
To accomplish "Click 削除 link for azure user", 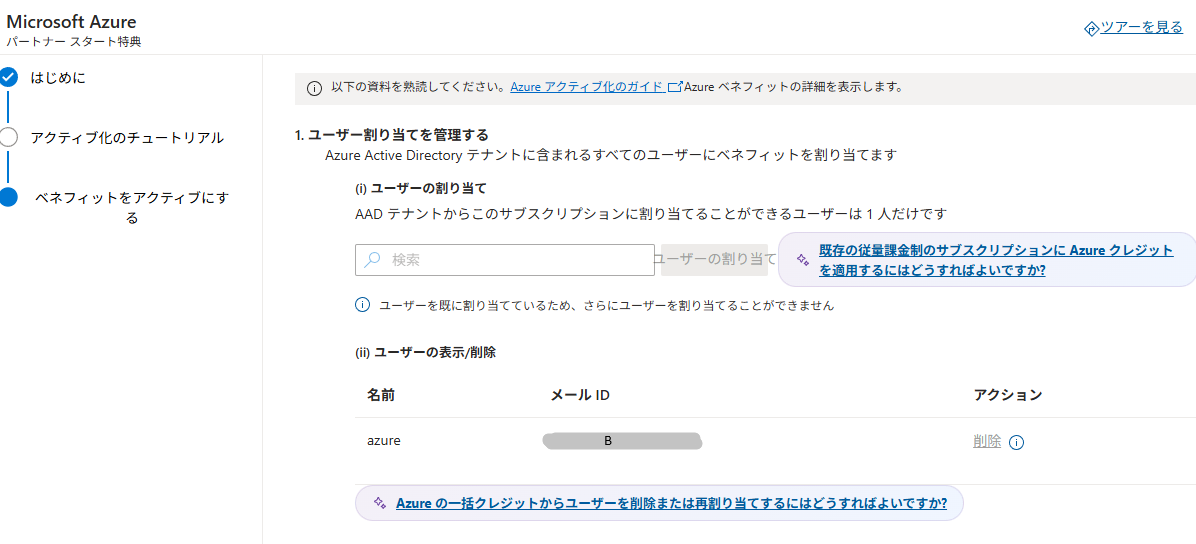I will [x=987, y=441].
